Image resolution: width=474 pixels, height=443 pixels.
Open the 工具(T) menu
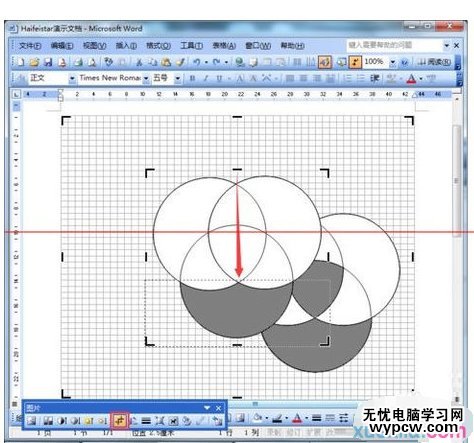[191, 46]
